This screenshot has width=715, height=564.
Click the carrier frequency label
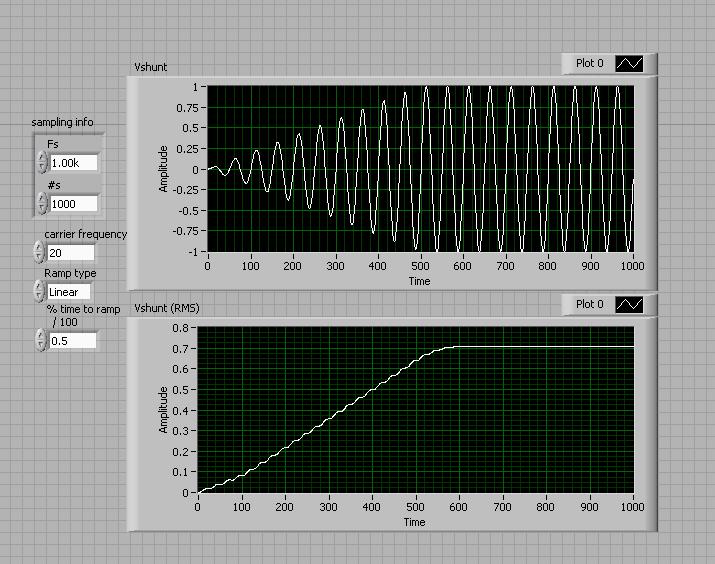(x=86, y=234)
